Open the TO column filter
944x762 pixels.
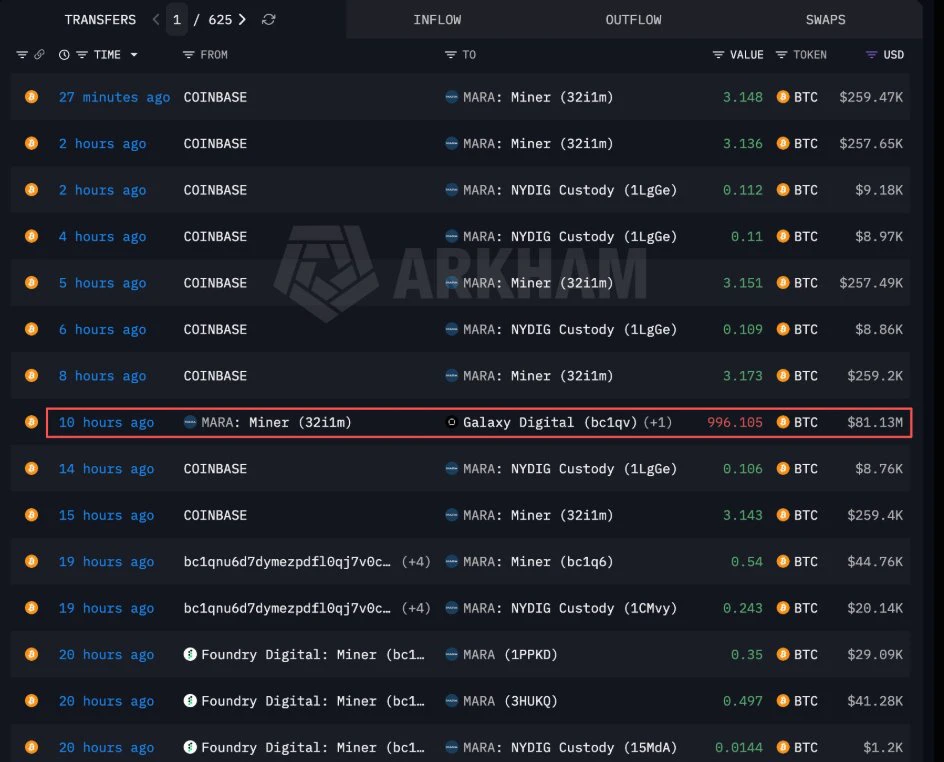point(450,55)
